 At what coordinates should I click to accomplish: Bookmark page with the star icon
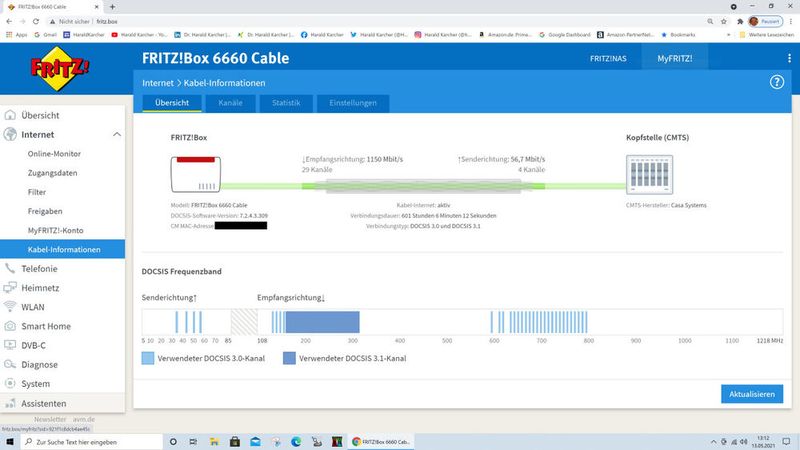tap(723, 21)
